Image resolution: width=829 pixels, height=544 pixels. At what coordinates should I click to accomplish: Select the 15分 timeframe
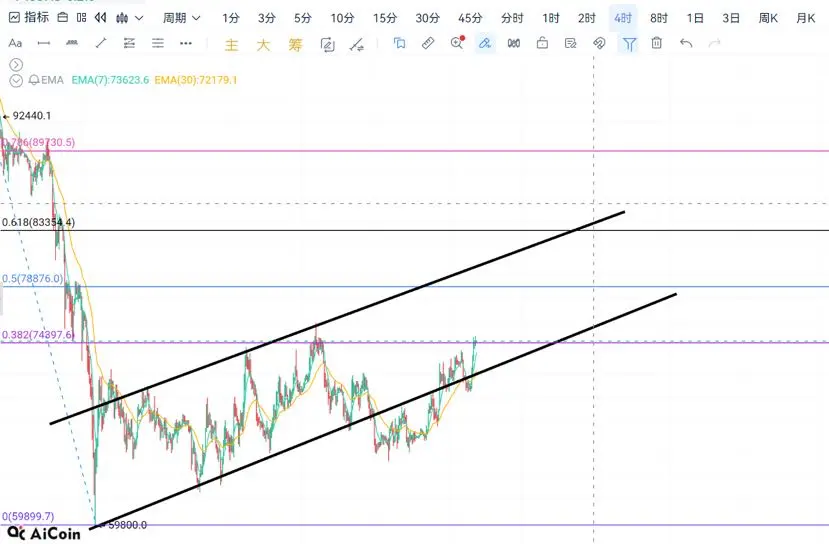(384, 18)
